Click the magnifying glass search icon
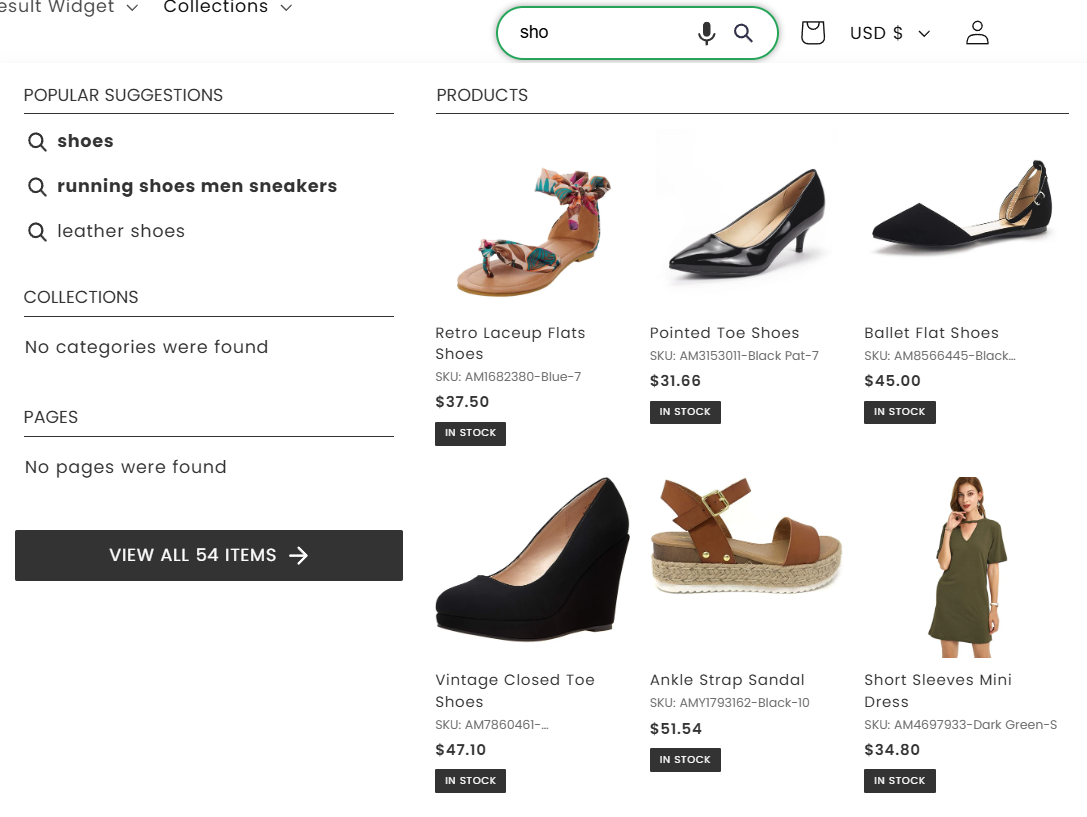This screenshot has width=1087, height=817. pyautogui.click(x=743, y=32)
